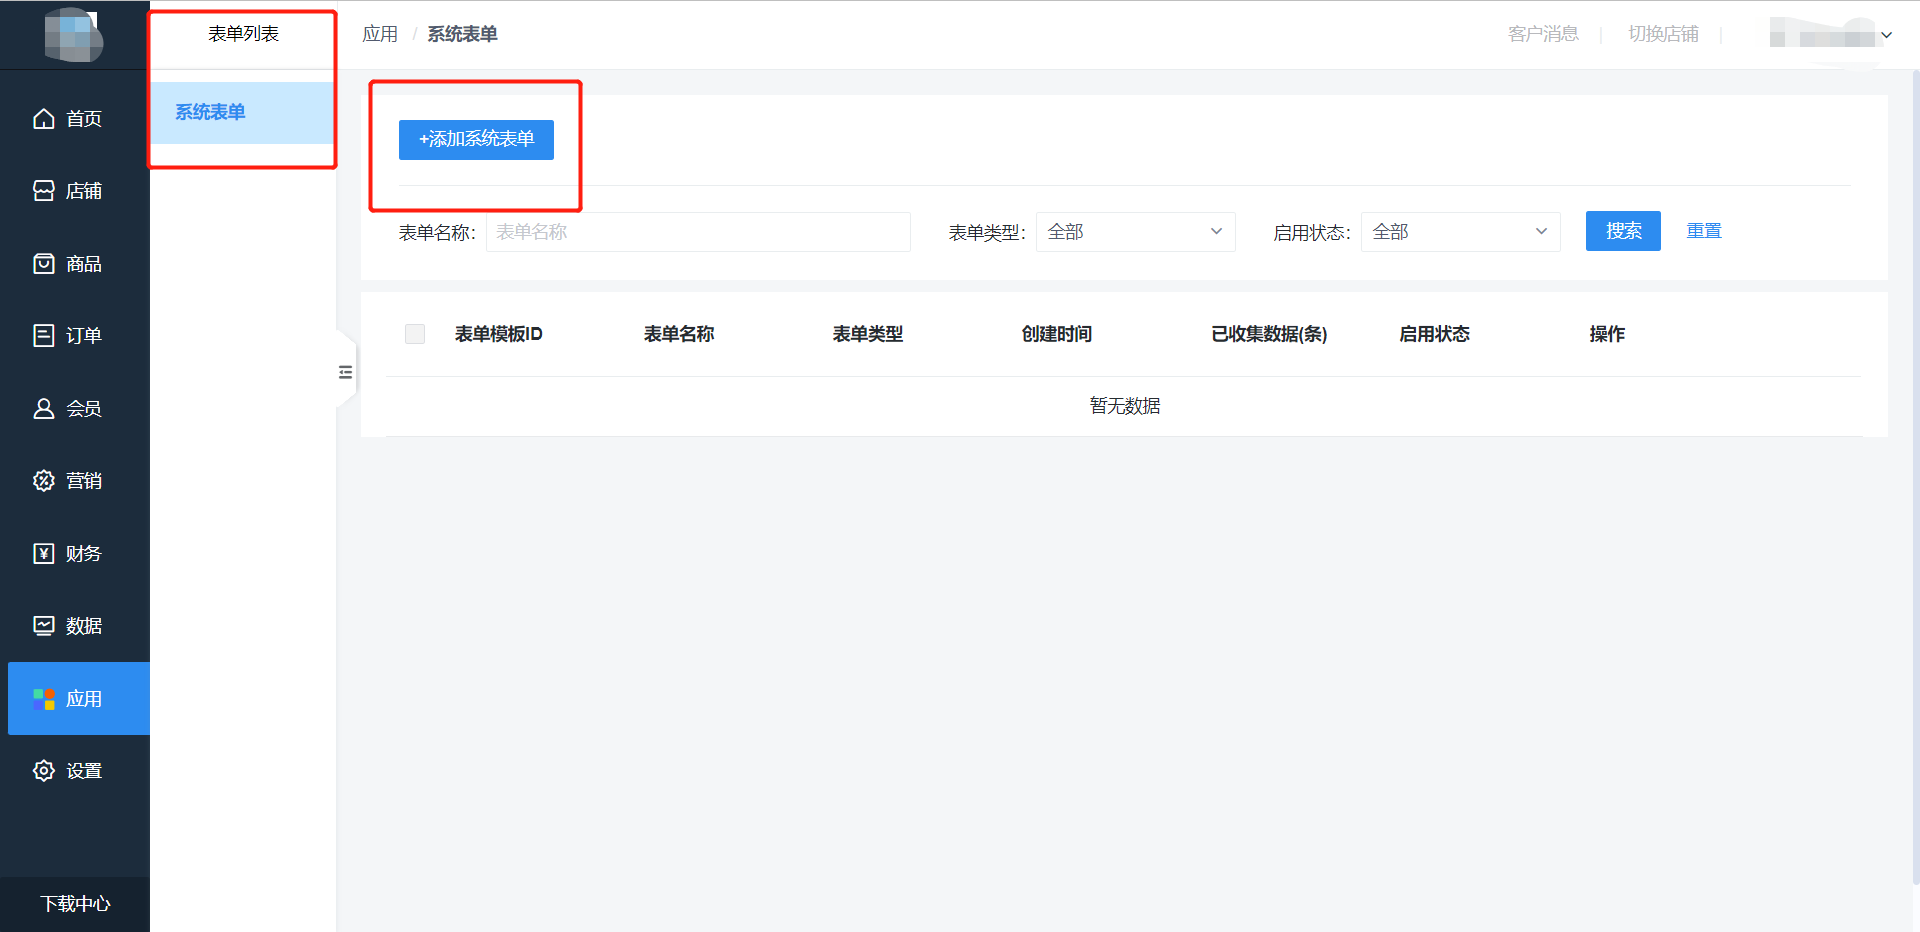Select 系统表单 in the form list menu

(x=211, y=112)
